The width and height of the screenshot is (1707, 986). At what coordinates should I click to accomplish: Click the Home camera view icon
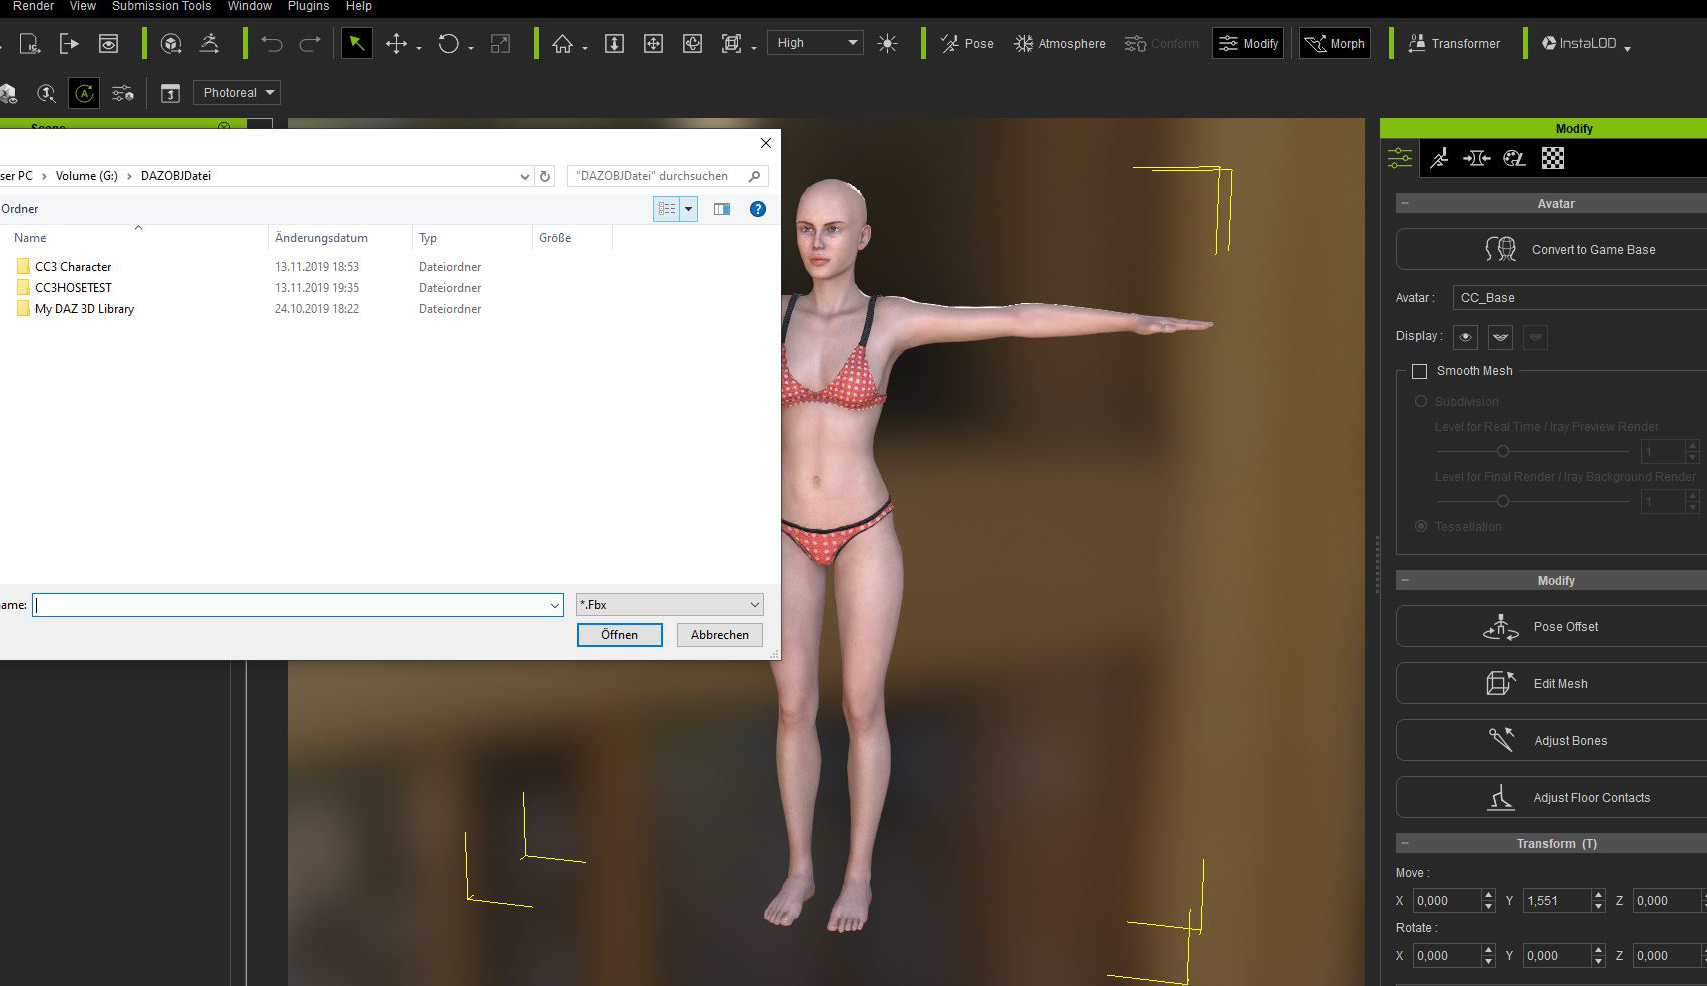[563, 44]
